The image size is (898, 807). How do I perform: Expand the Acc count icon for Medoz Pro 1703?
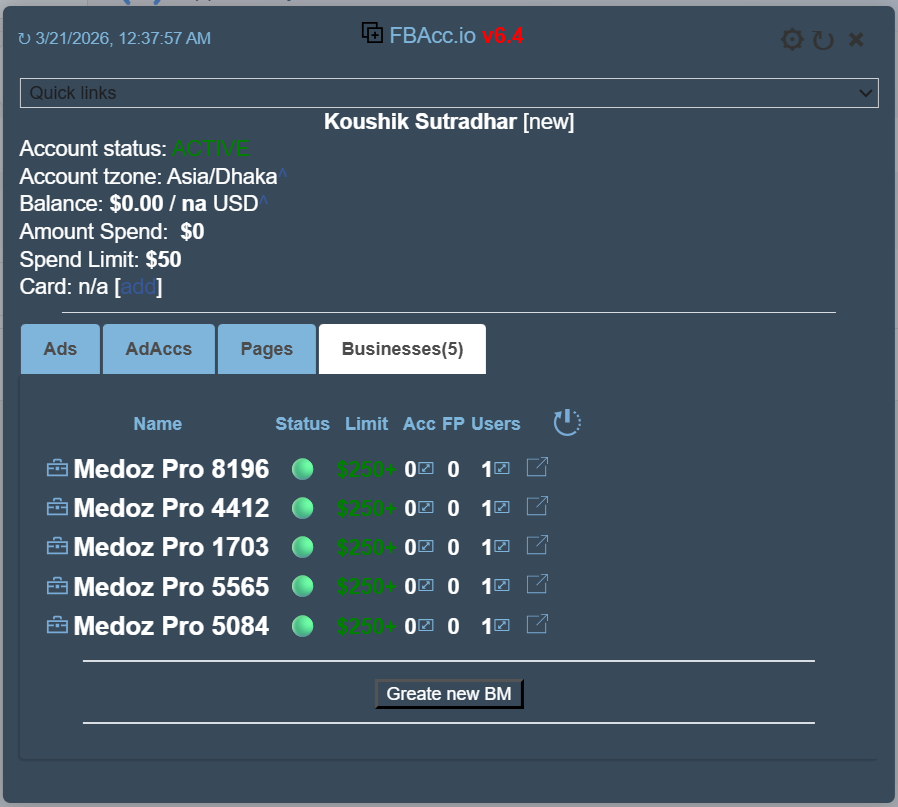(427, 546)
